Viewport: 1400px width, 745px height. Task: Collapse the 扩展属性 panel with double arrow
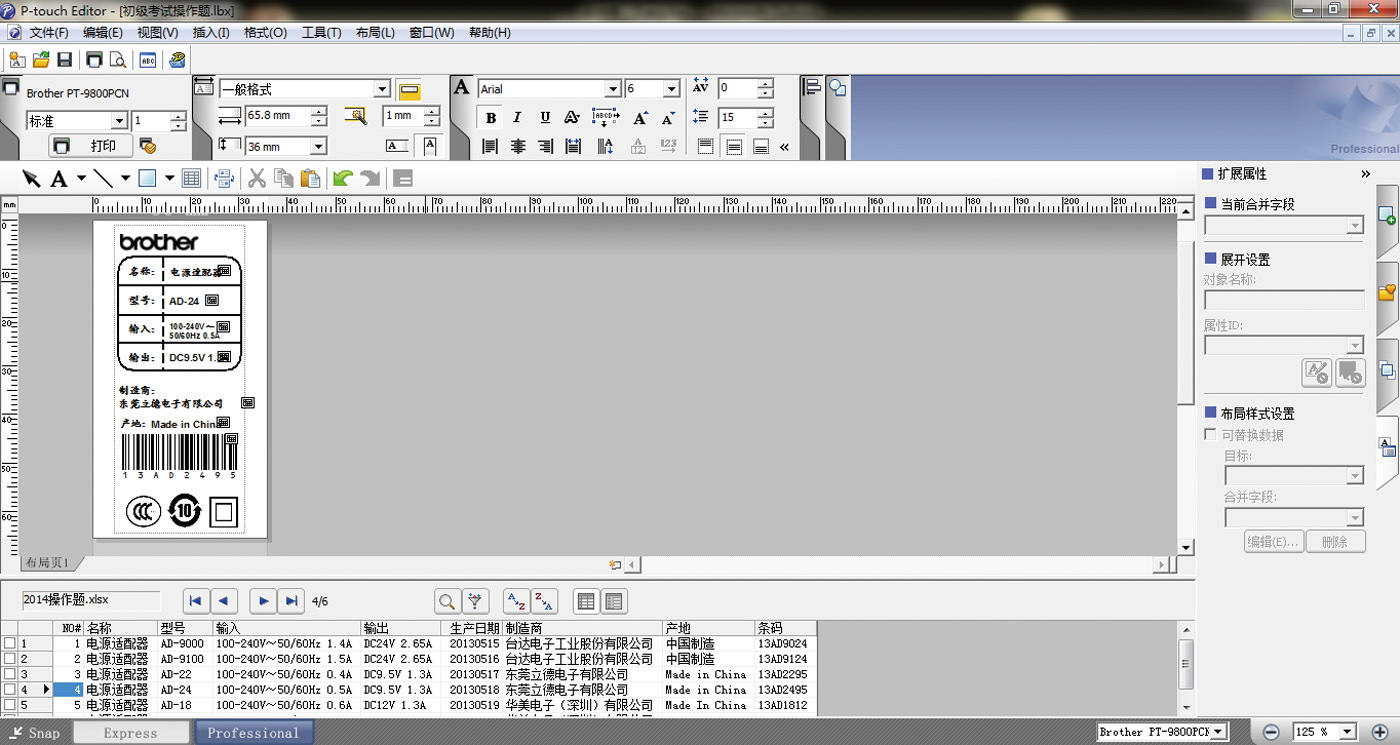1366,174
